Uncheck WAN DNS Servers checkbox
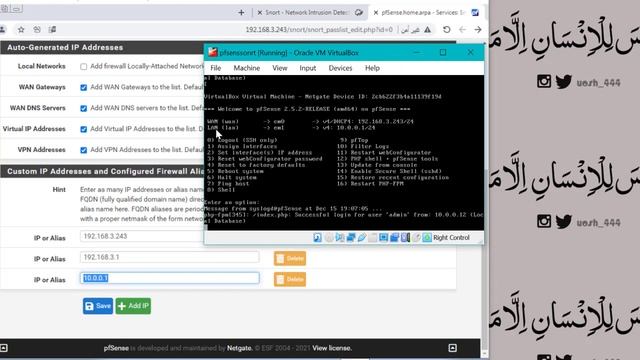The image size is (640, 360). pos(84,108)
